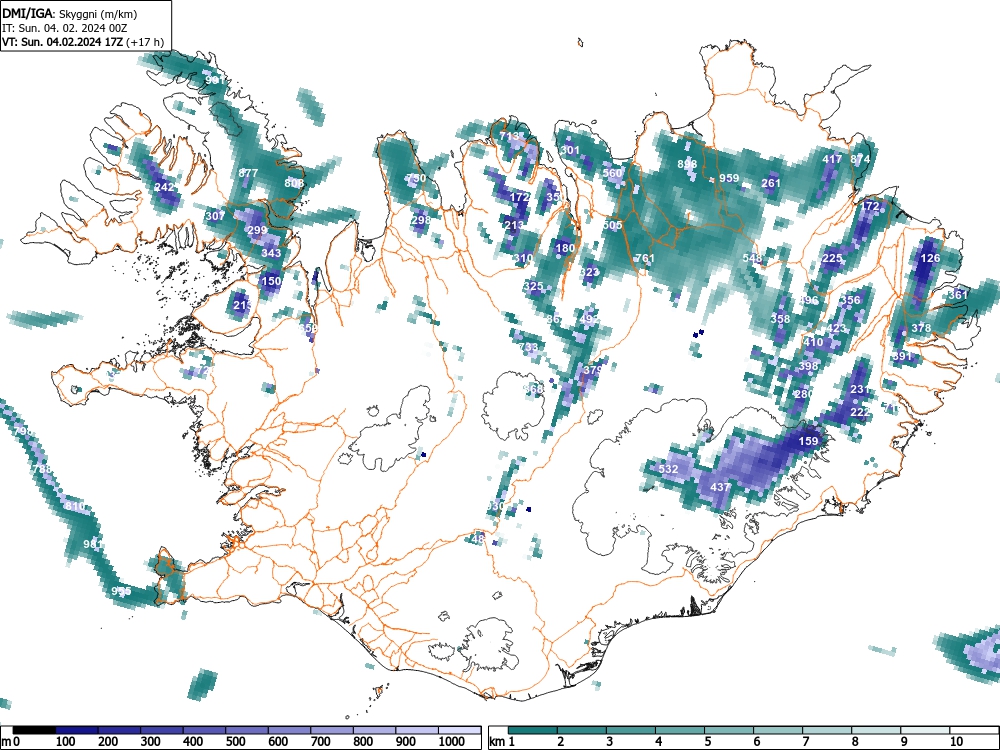Viewport: 1000px width, 750px height.
Task: Click the 'km 1' label on the right legend
Action: tap(503, 742)
